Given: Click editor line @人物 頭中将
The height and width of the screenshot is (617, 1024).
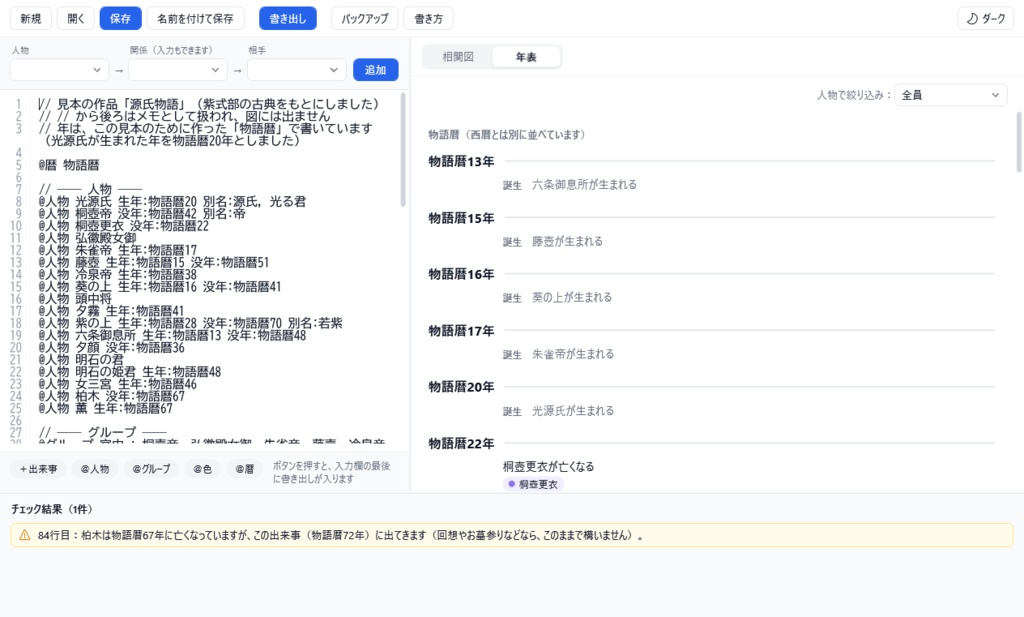Looking at the screenshot, I should (x=74, y=299).
